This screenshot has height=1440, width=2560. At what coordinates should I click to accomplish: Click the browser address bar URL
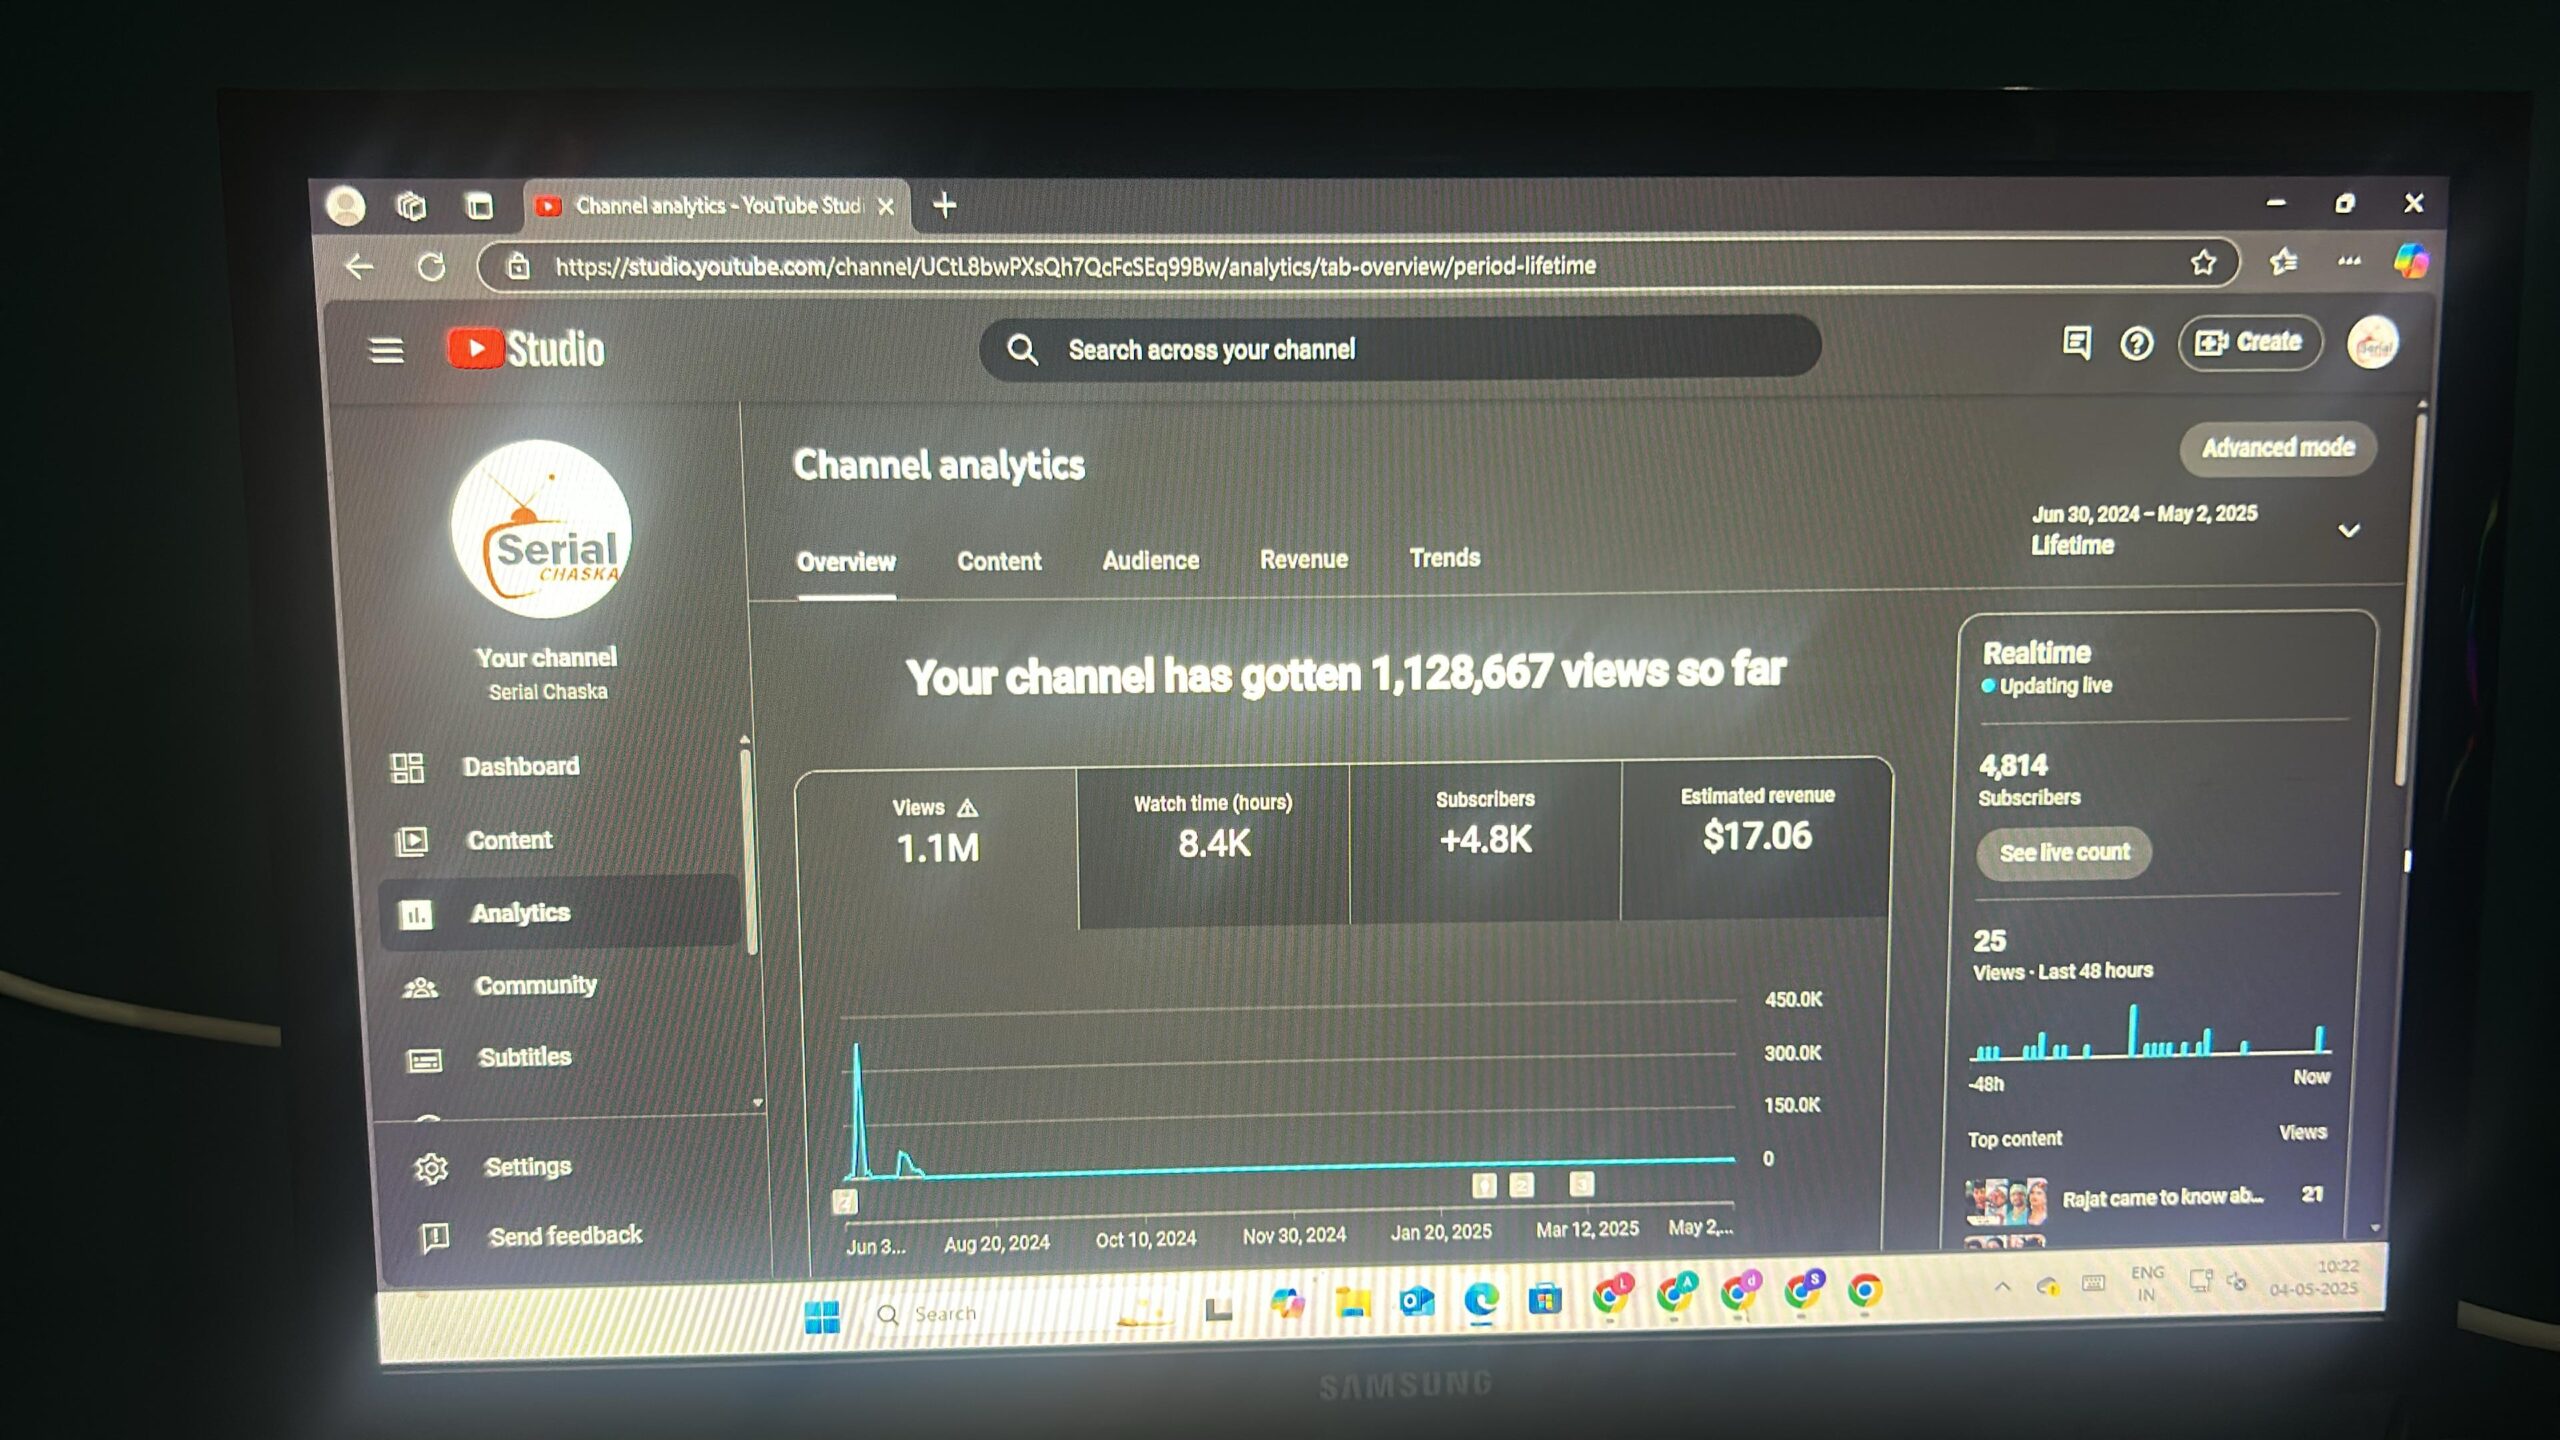pyautogui.click(x=1075, y=267)
